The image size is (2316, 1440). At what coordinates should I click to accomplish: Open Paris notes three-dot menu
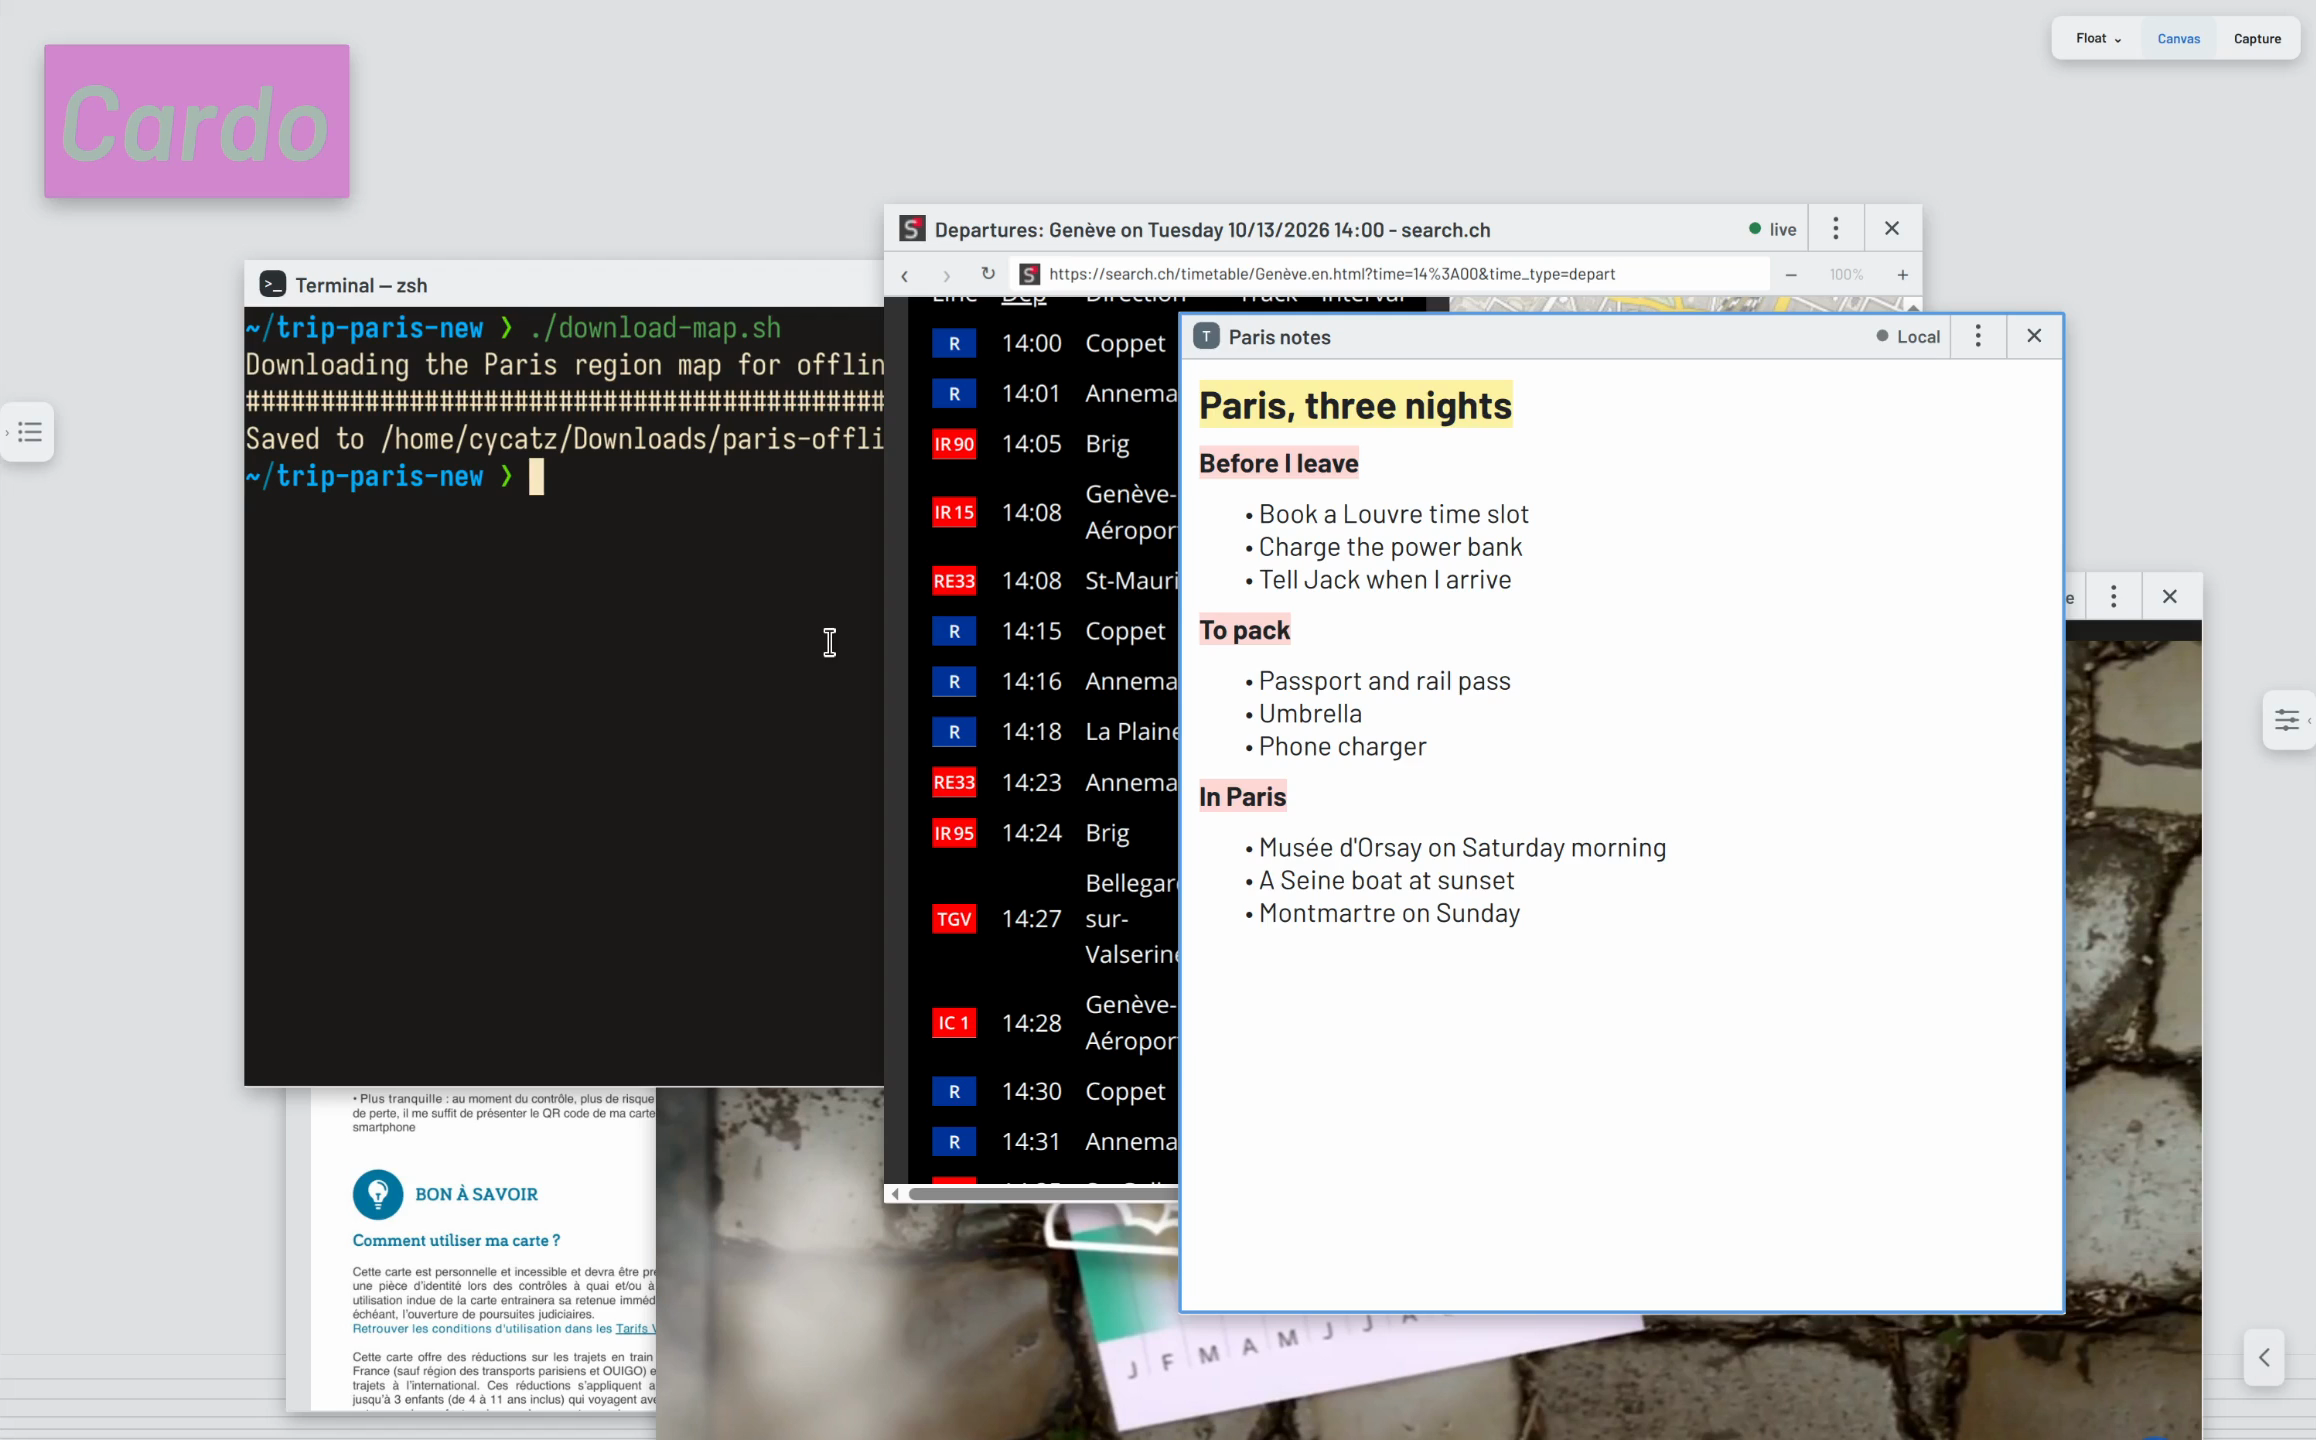pos(1978,337)
